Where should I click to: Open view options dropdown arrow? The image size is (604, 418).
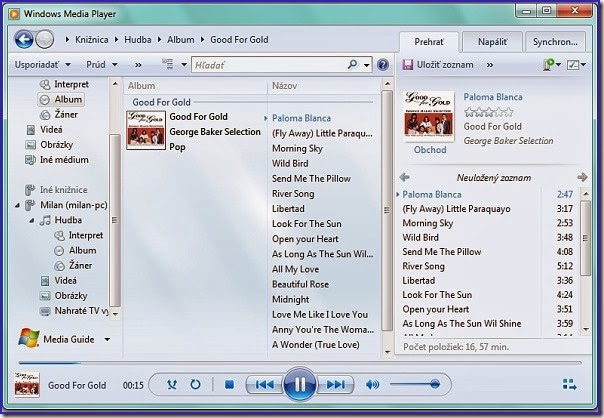click(184, 64)
